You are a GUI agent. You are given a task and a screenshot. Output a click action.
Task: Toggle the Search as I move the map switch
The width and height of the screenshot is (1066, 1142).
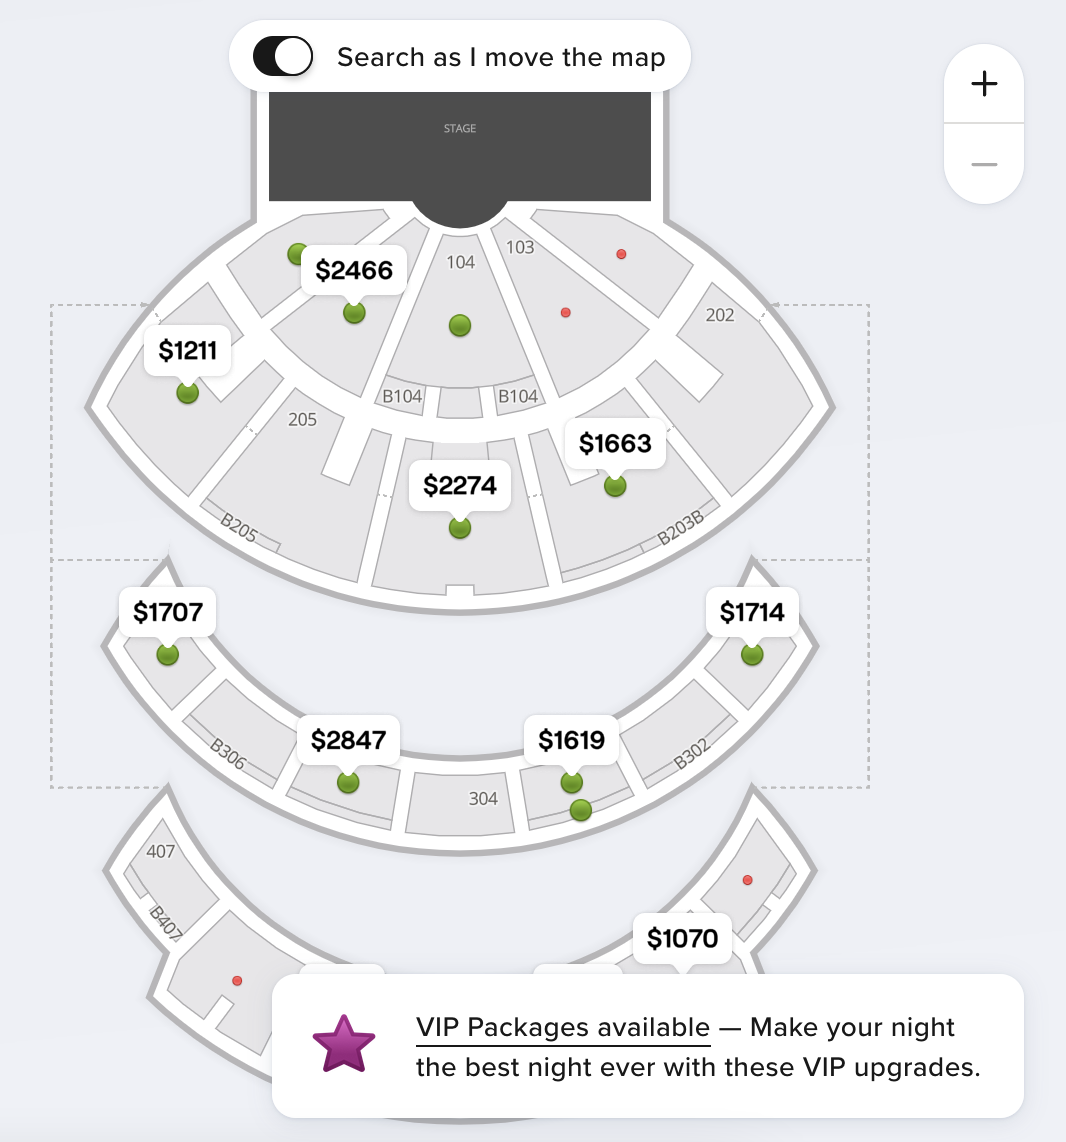(283, 57)
